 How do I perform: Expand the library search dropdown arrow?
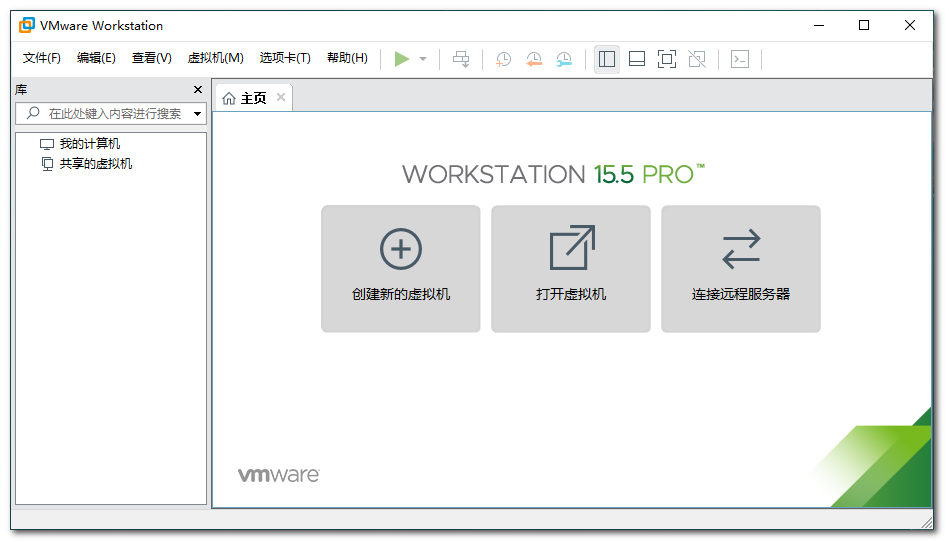point(197,114)
